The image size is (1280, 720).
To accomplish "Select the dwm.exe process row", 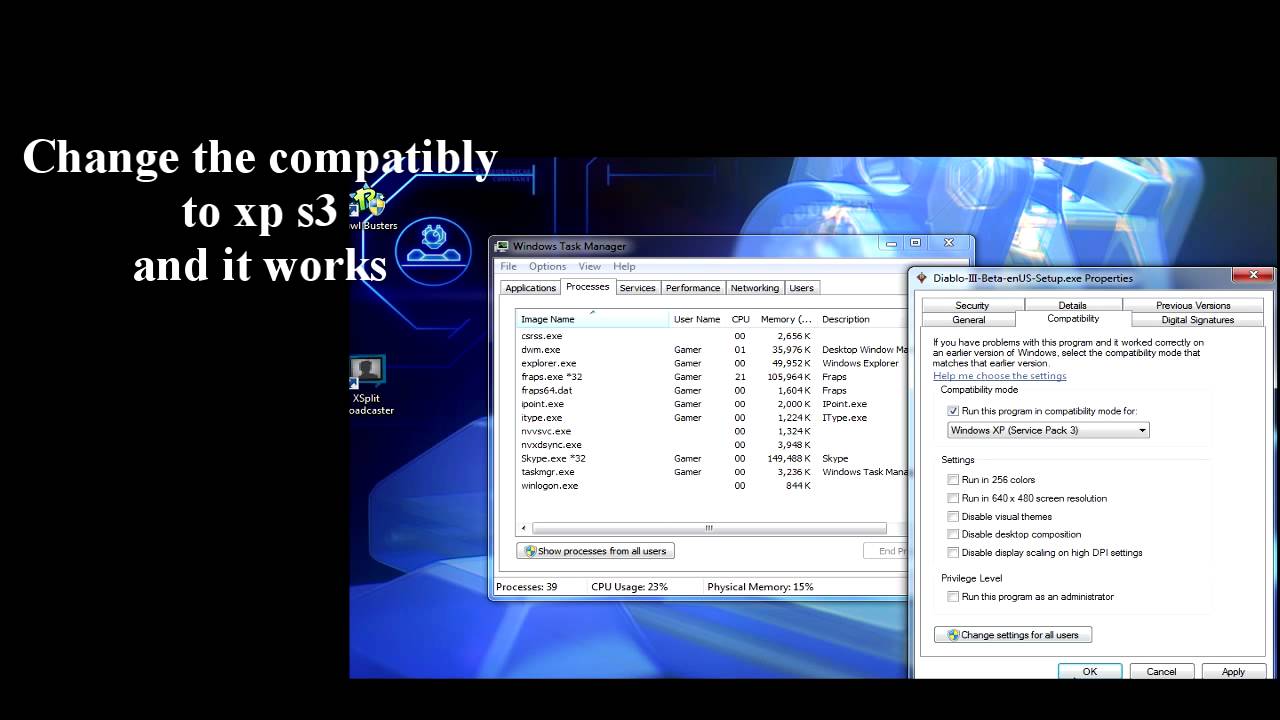I will click(712, 350).
